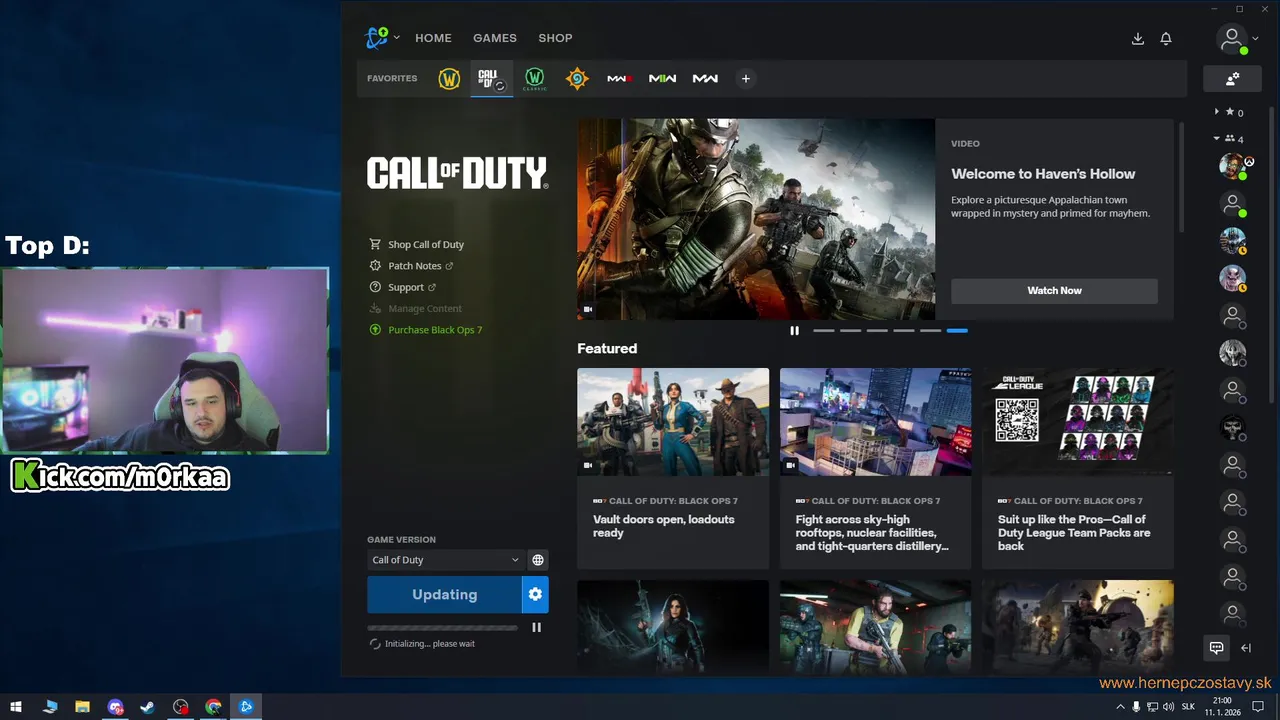Open OBS Studio from the taskbar
This screenshot has width=1280, height=720.
coord(180,707)
